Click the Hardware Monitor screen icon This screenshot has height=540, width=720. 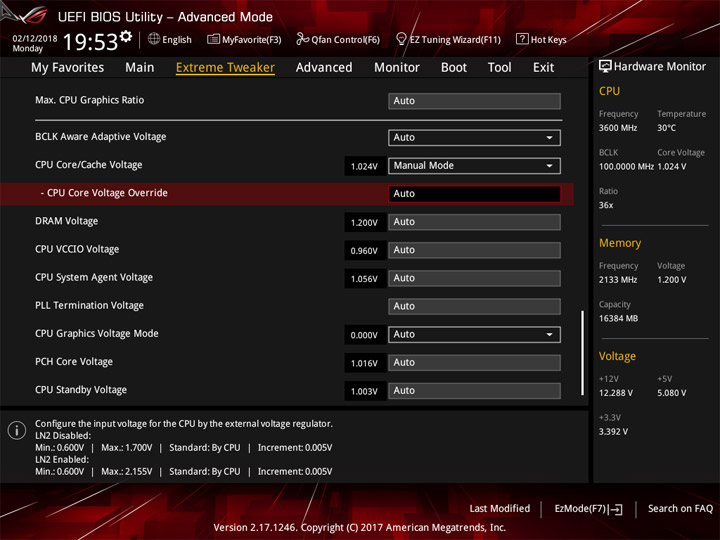605,67
